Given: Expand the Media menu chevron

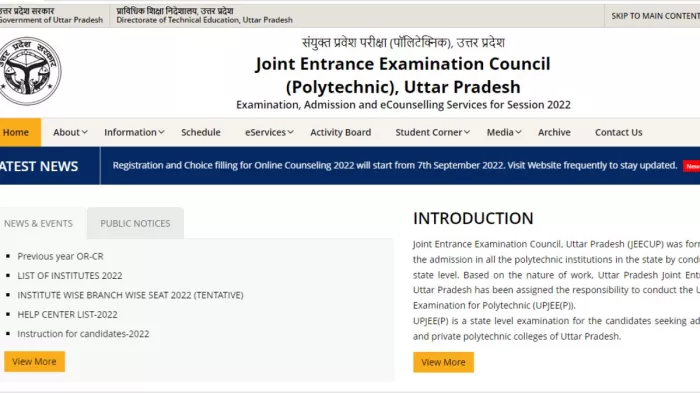Looking at the screenshot, I should [518, 133].
